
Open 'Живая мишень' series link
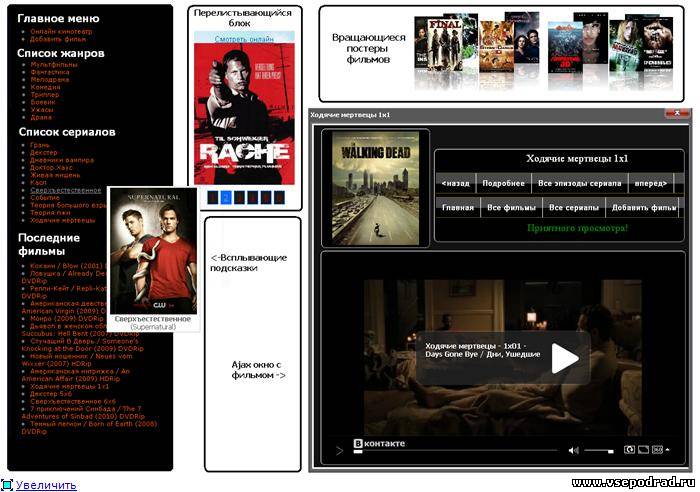(55, 175)
